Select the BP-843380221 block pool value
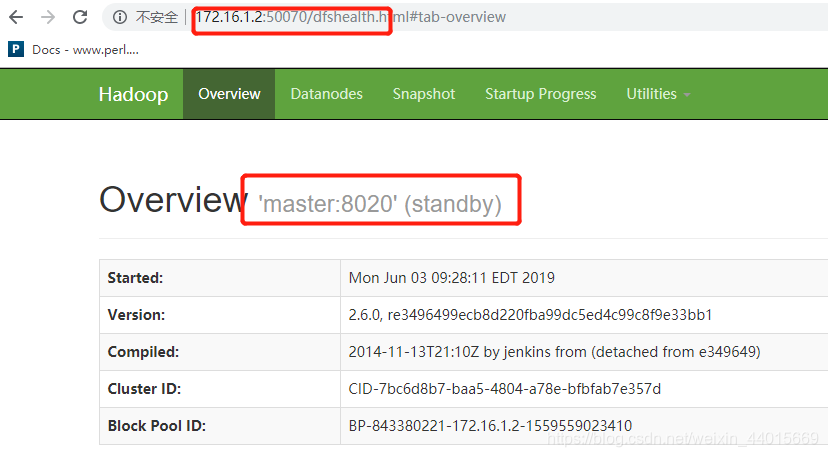 tap(490, 426)
